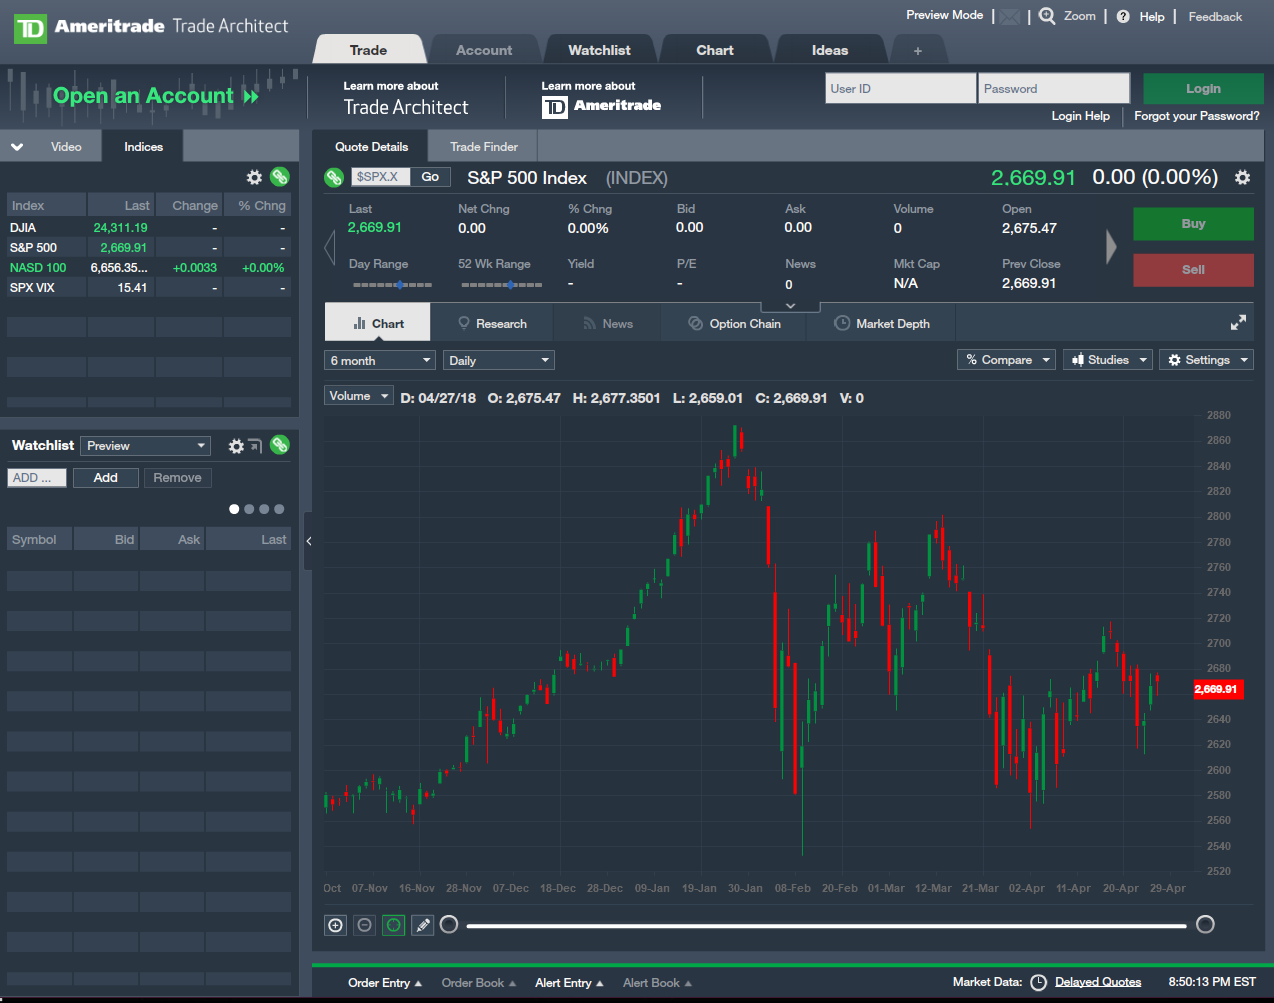Click the Delayed Quotes clock icon
The width and height of the screenshot is (1274, 1003).
1038,982
